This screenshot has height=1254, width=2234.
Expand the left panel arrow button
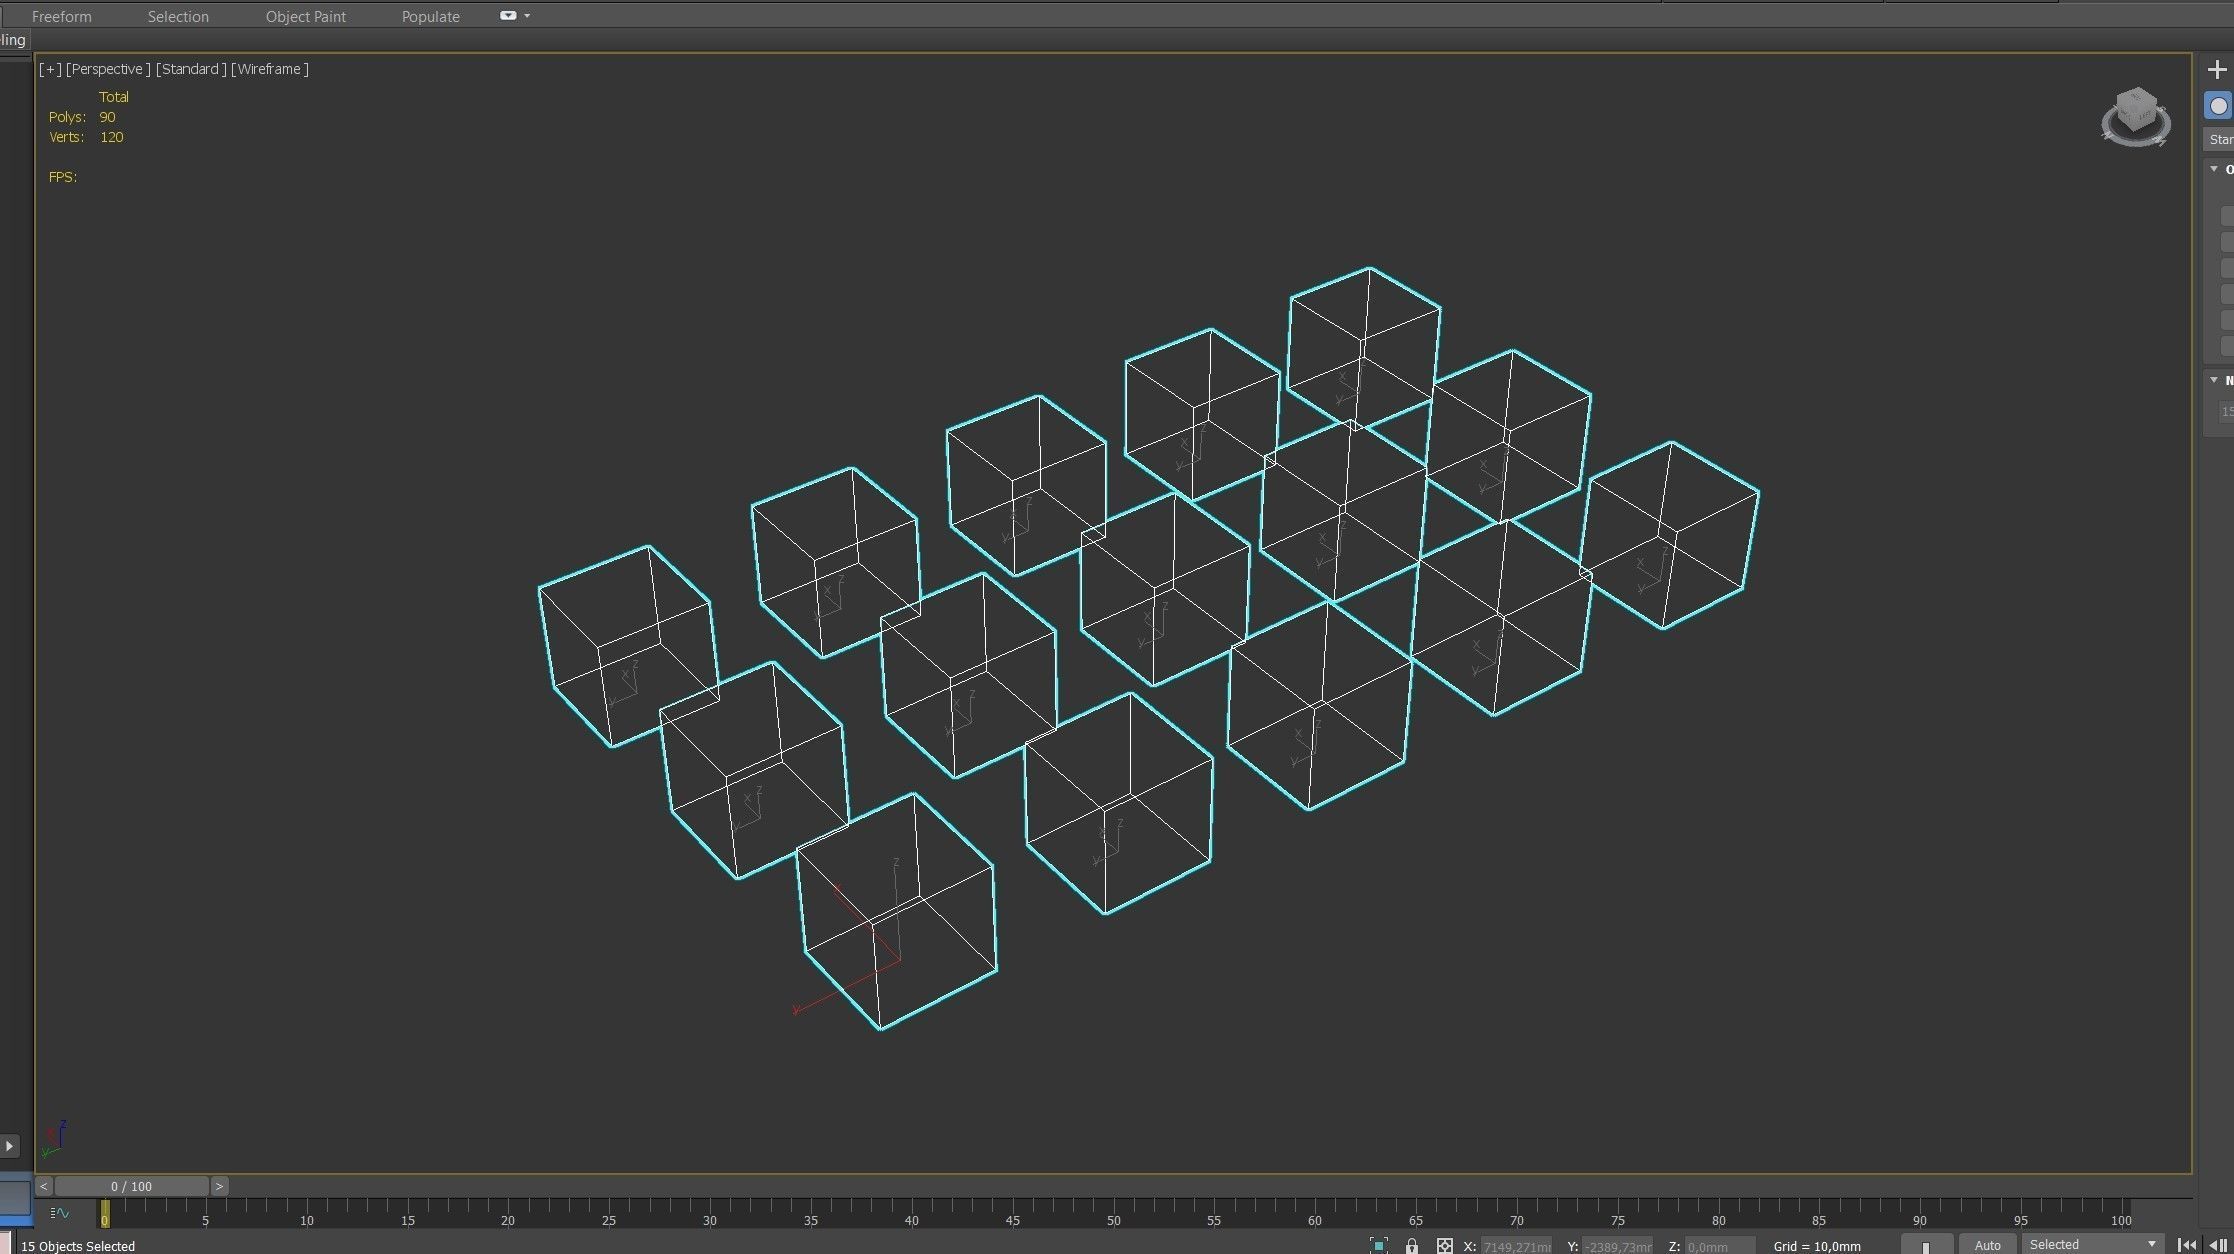point(9,1145)
